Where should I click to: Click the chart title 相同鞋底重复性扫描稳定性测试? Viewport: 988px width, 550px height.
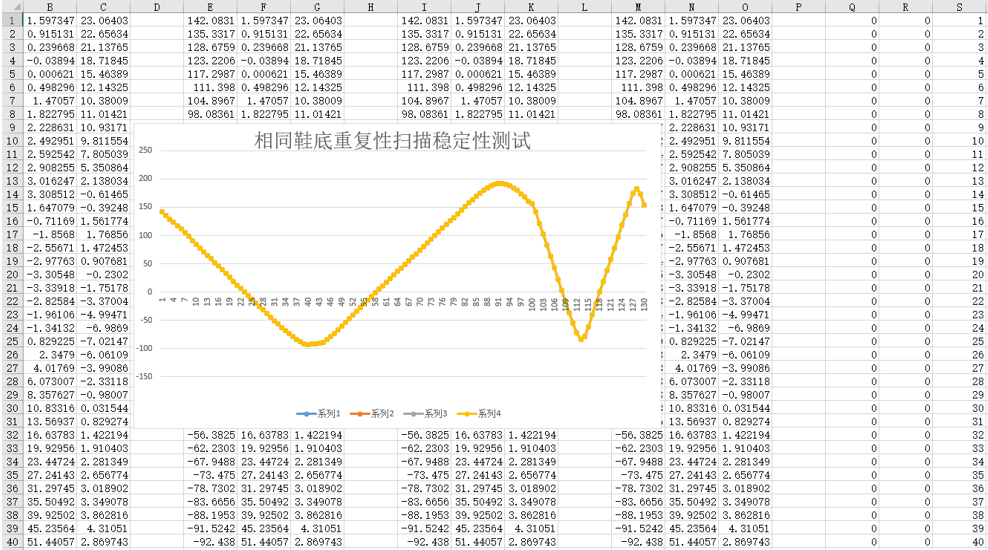click(393, 141)
